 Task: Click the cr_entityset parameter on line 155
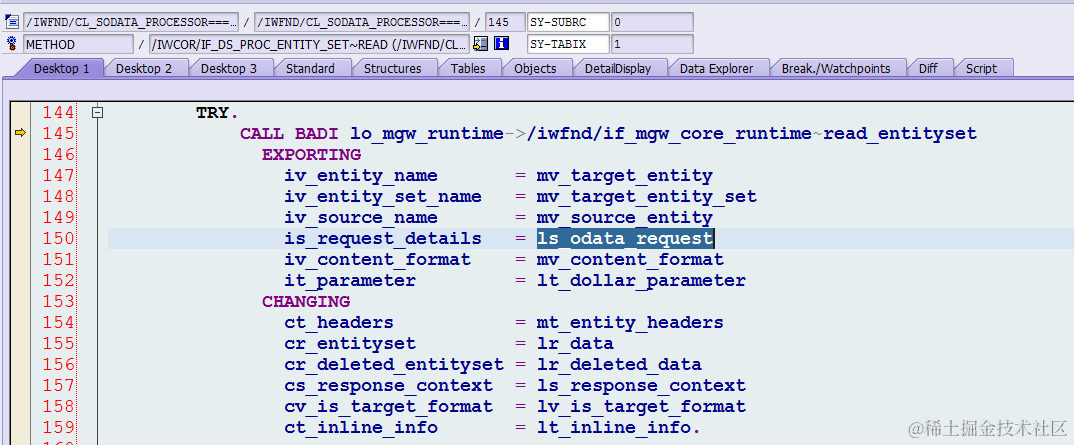[x=350, y=344]
